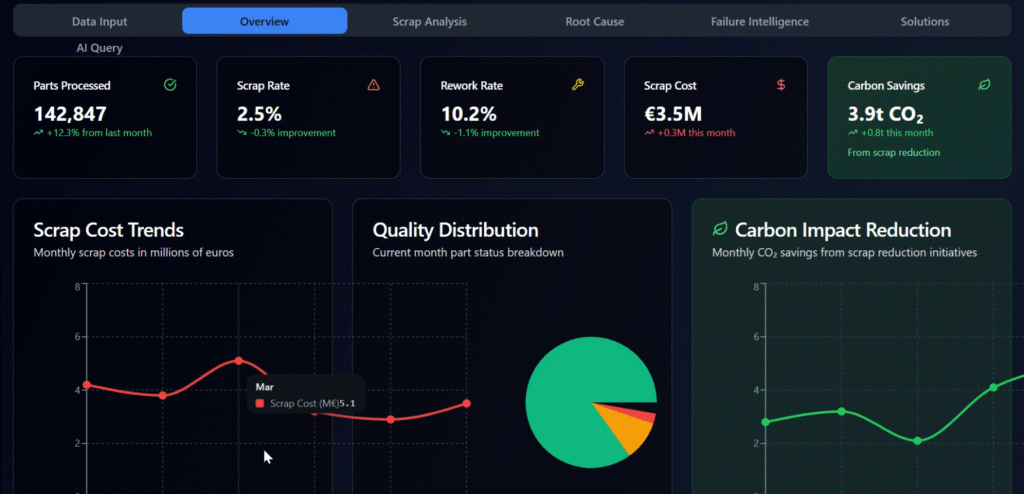Click the lowest data point on green carbon line
1024x494 pixels.
917,441
